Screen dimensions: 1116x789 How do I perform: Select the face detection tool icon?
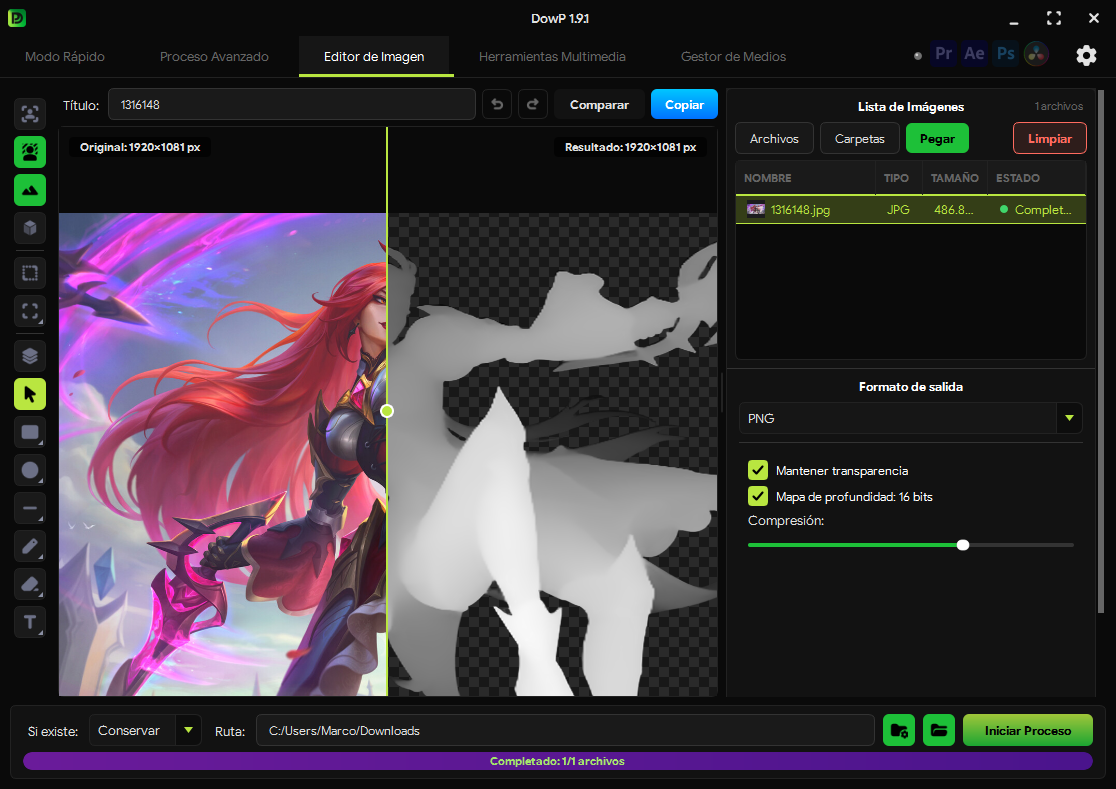30,114
